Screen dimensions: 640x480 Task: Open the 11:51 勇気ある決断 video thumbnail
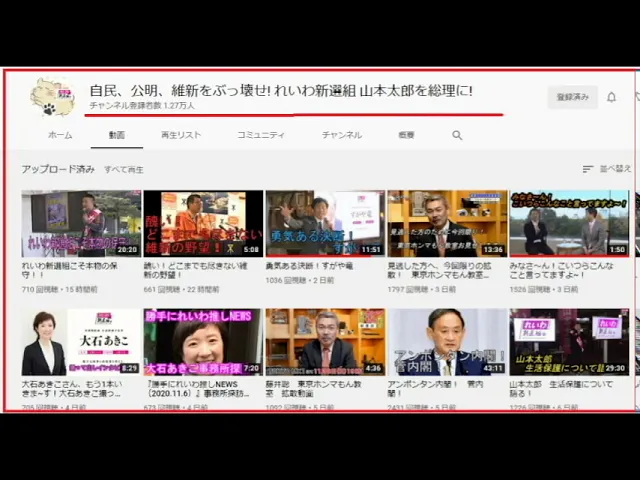click(x=325, y=224)
